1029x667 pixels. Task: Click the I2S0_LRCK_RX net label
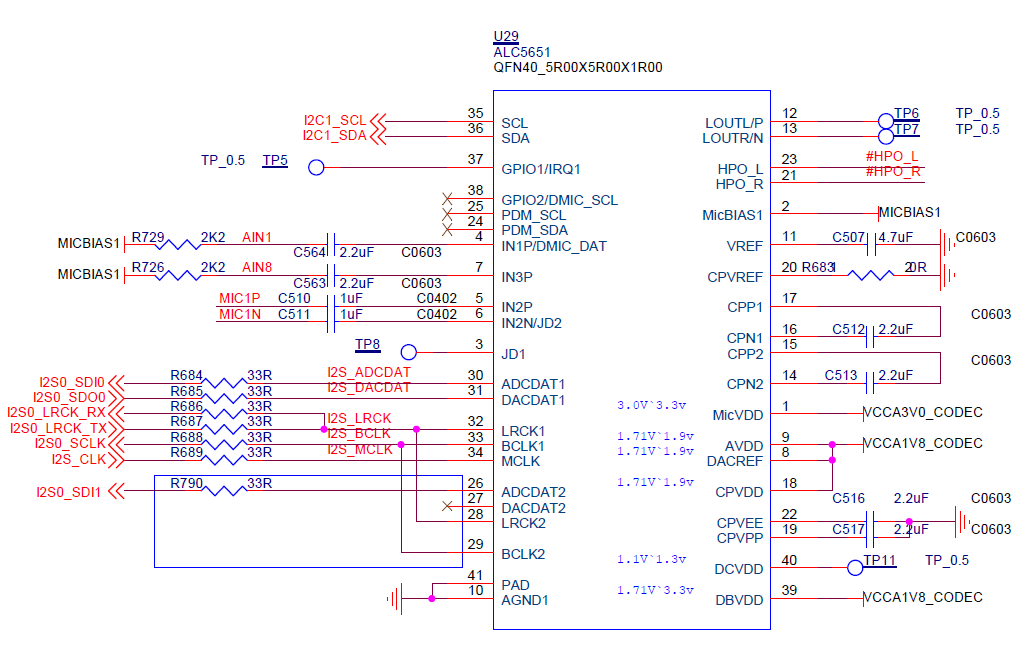[56, 413]
